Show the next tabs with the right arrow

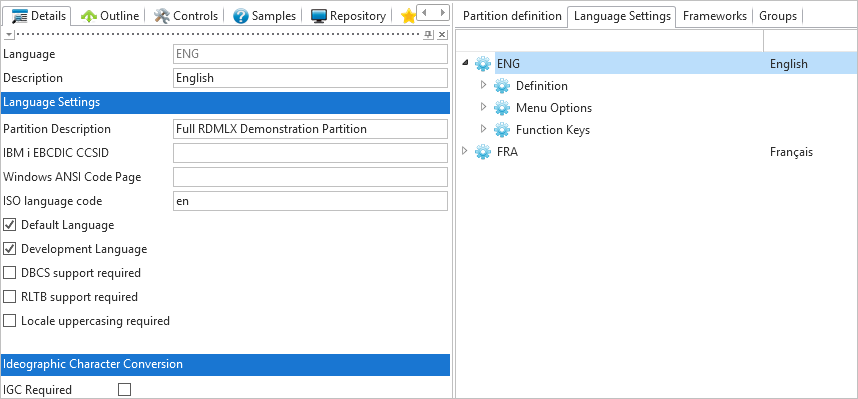[442, 12]
